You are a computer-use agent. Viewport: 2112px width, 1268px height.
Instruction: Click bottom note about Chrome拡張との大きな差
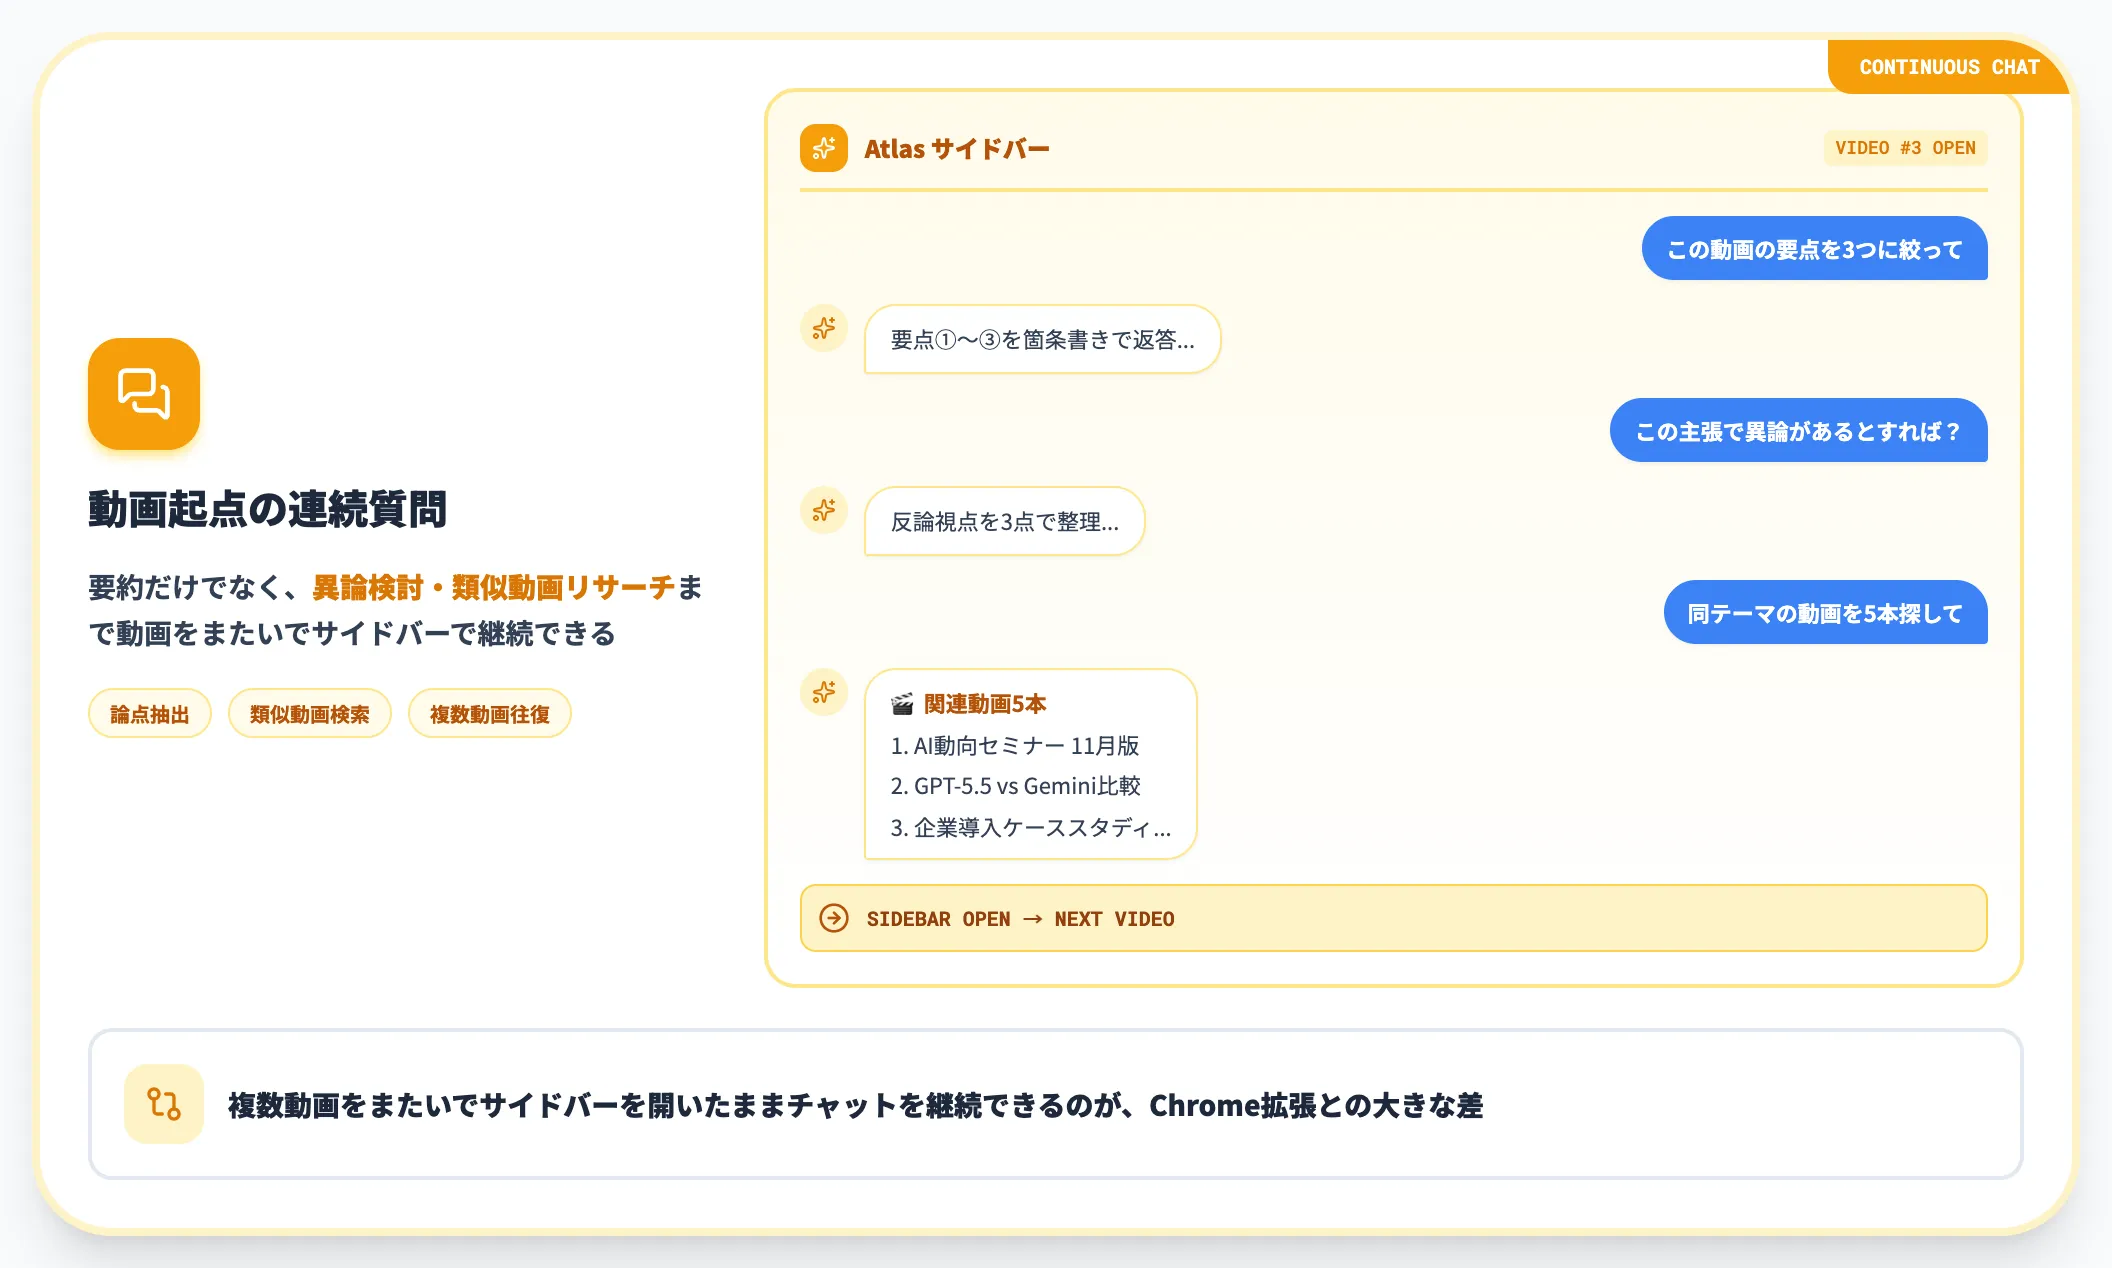(1056, 1104)
